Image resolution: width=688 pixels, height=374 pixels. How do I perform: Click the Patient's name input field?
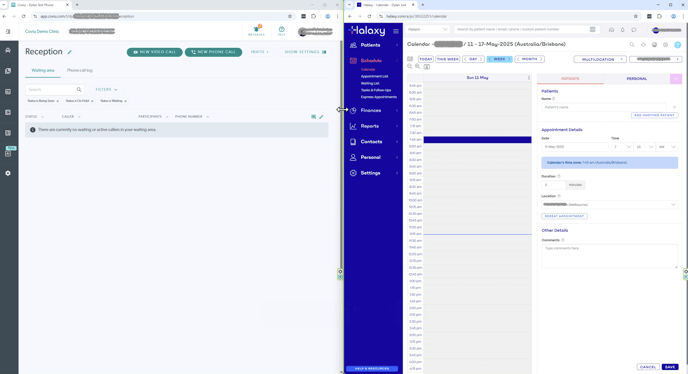[x=604, y=107]
